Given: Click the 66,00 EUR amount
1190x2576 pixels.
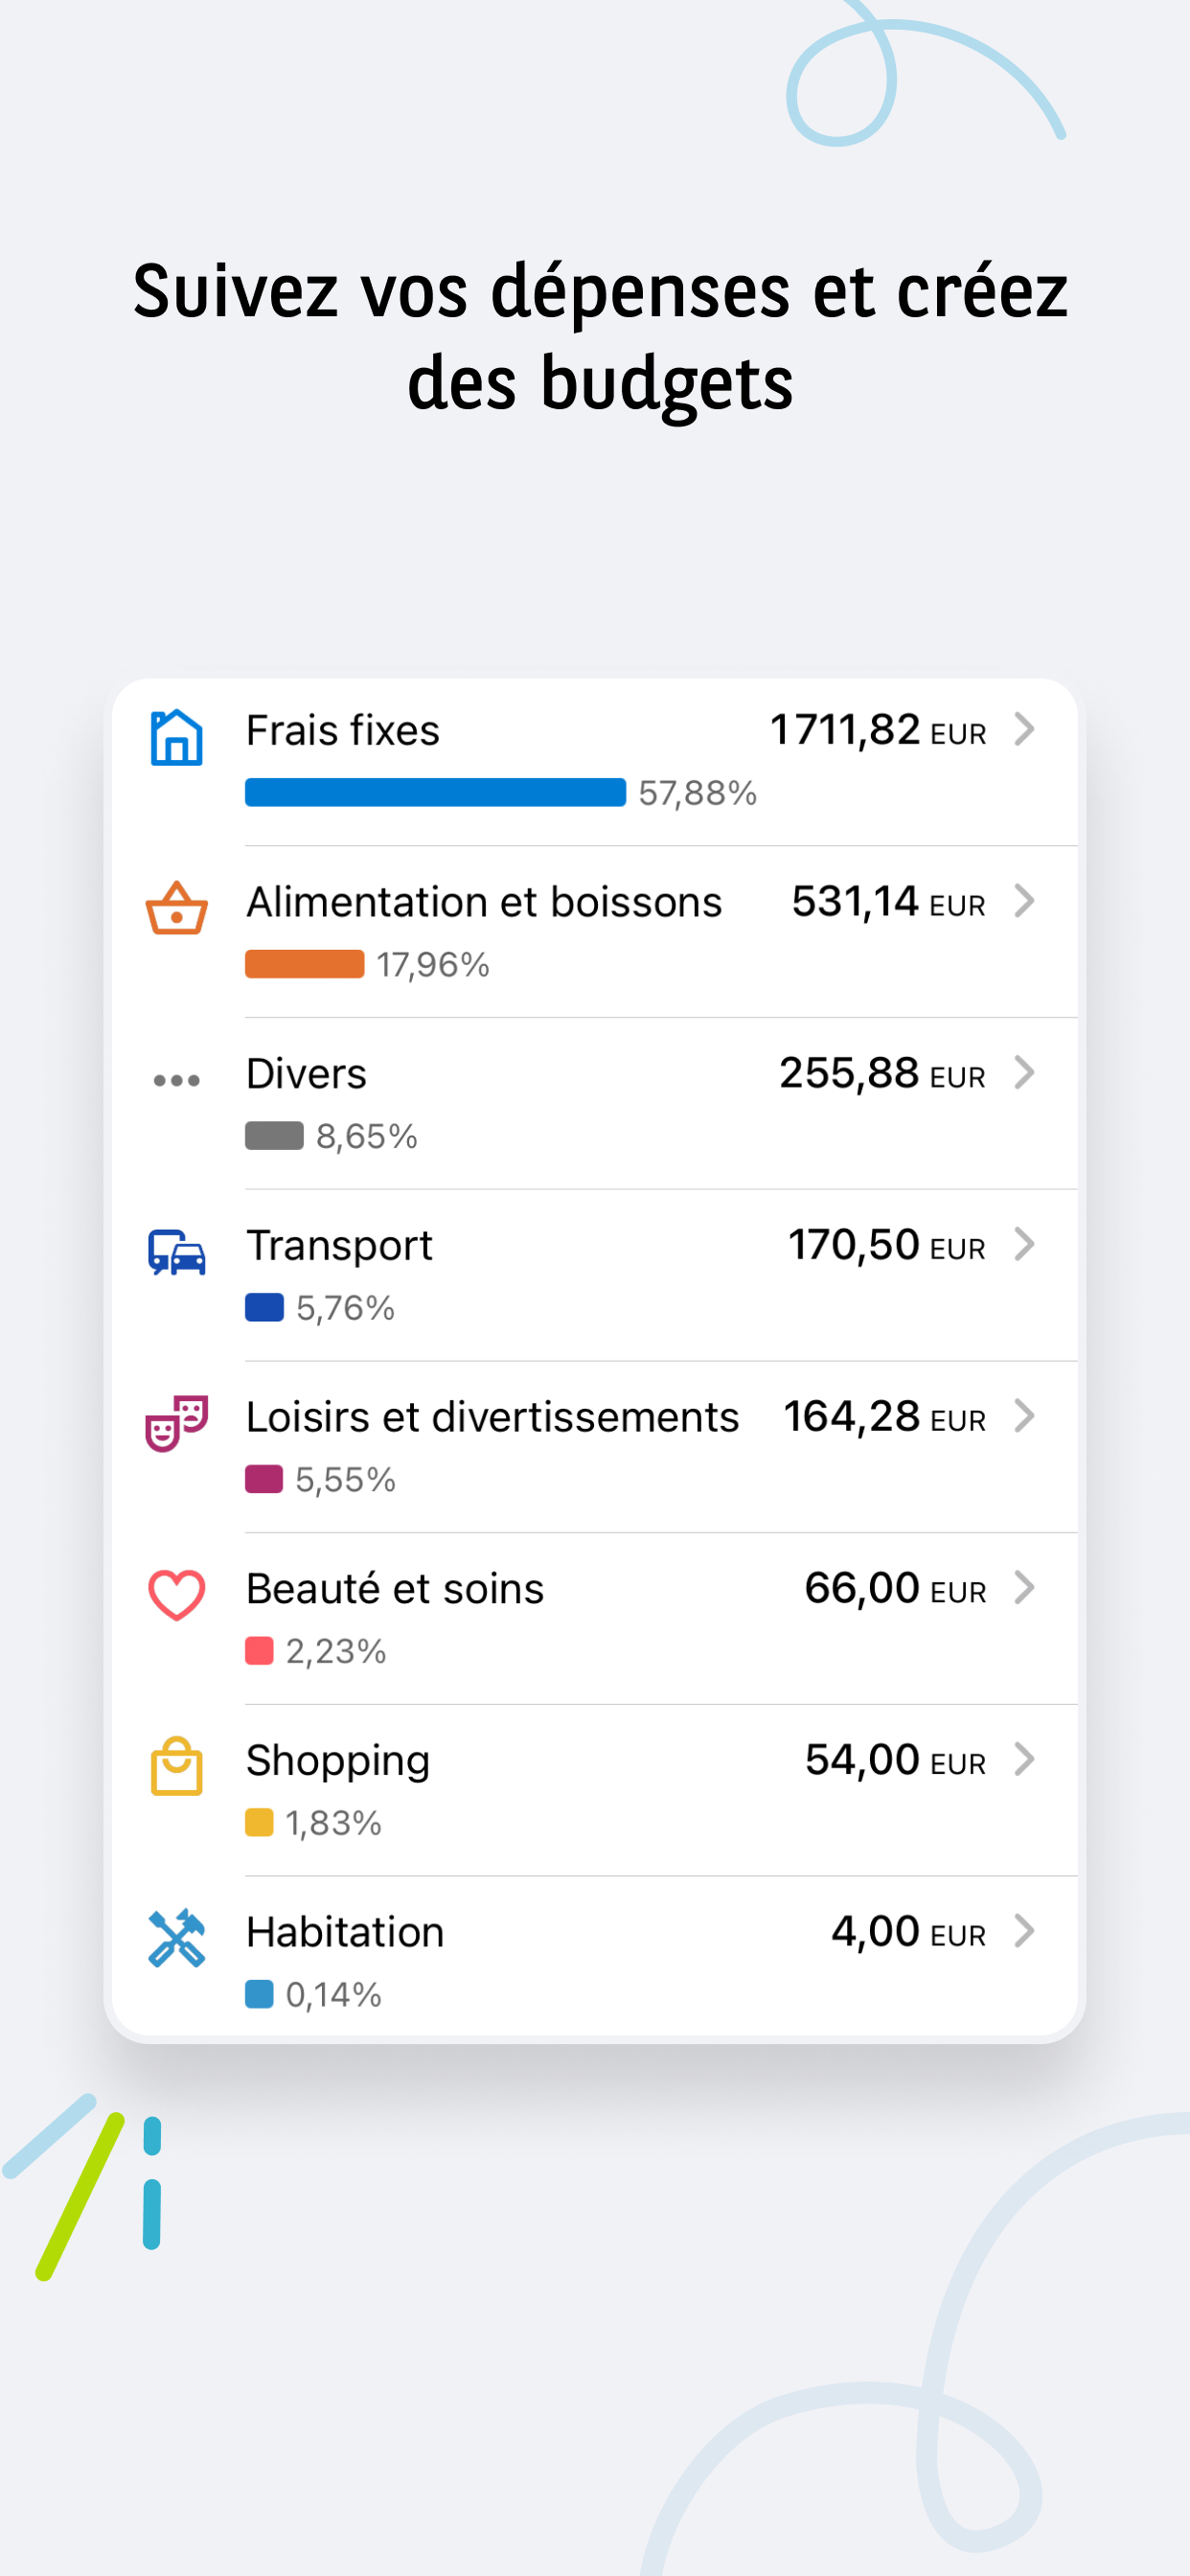Looking at the screenshot, I should 896,1589.
